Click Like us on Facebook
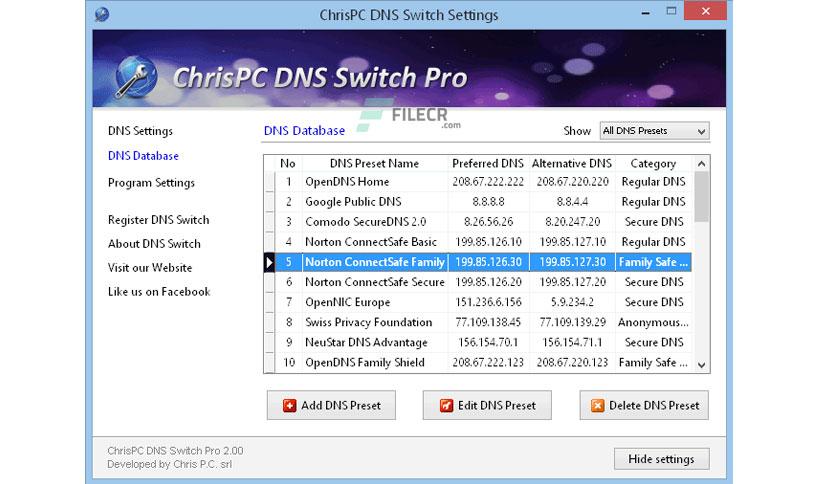Screen dimensions: 836x484 click(159, 292)
